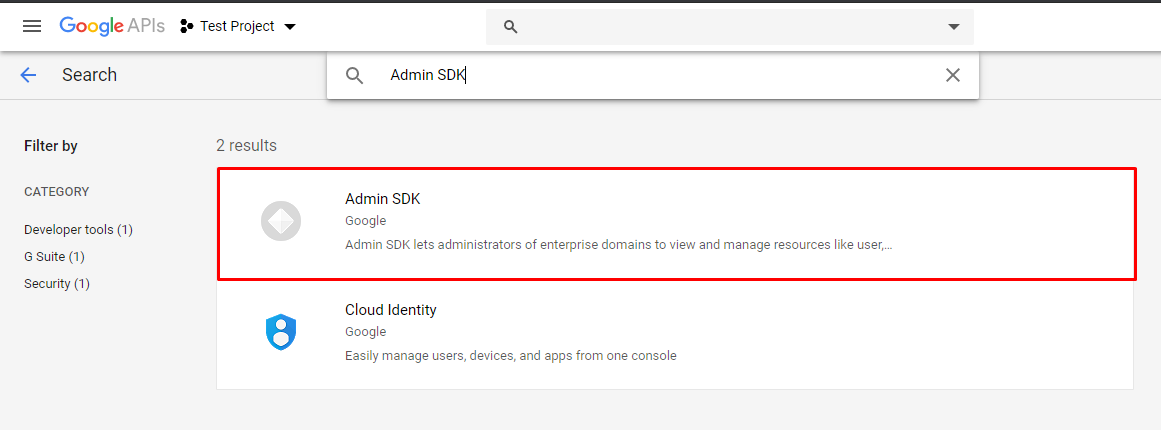The height and width of the screenshot is (430, 1161).
Task: Expand the top search bar dropdown arrow
Action: (954, 27)
